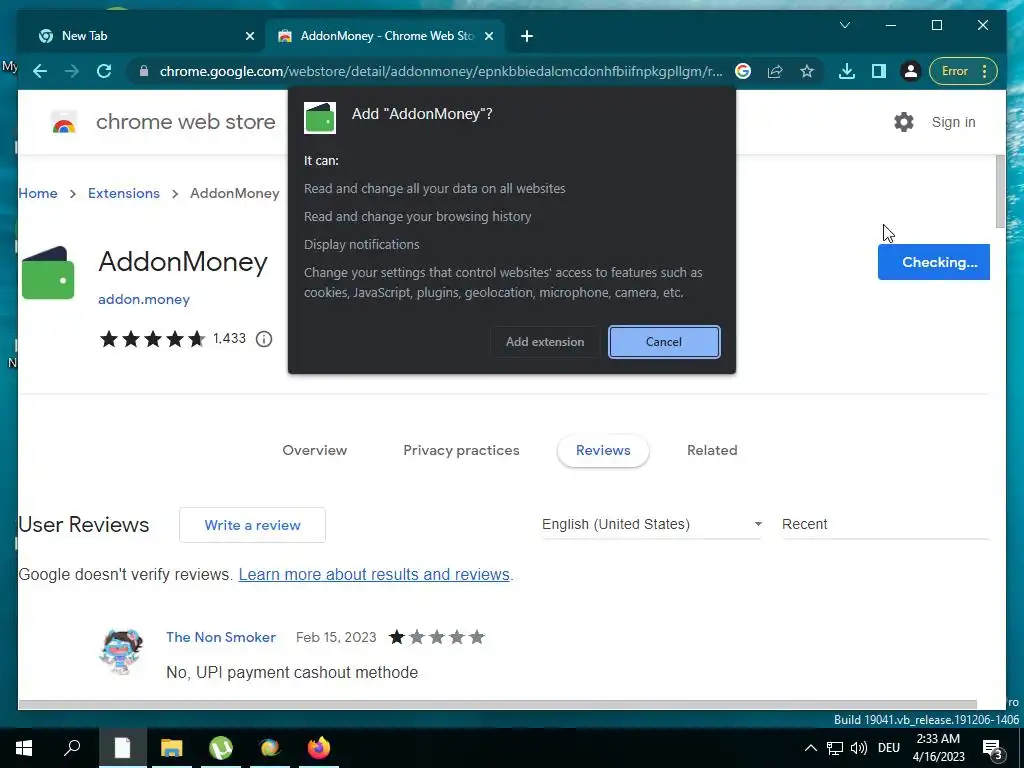
Task: Close the AddonMoney Chrome Web Store tab
Action: click(x=488, y=36)
